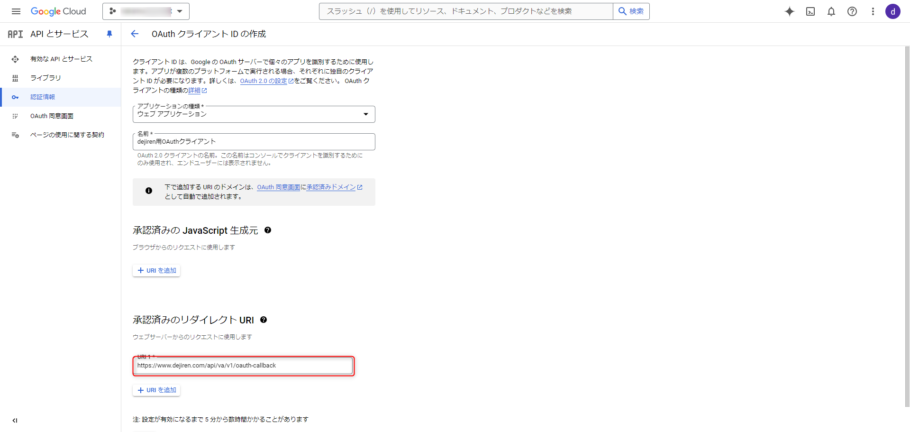Image resolution: width=910 pixels, height=432 pixels.
Task: Open 有効な API とサービス in the sidebar
Action: click(x=61, y=59)
